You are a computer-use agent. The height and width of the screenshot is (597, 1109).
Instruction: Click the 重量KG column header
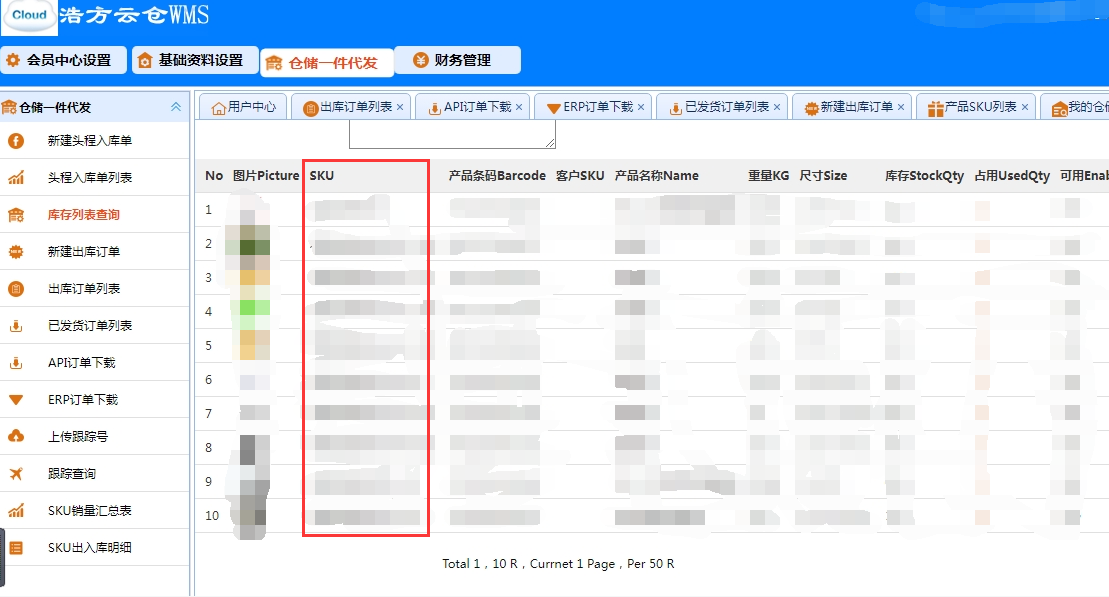tap(769, 175)
